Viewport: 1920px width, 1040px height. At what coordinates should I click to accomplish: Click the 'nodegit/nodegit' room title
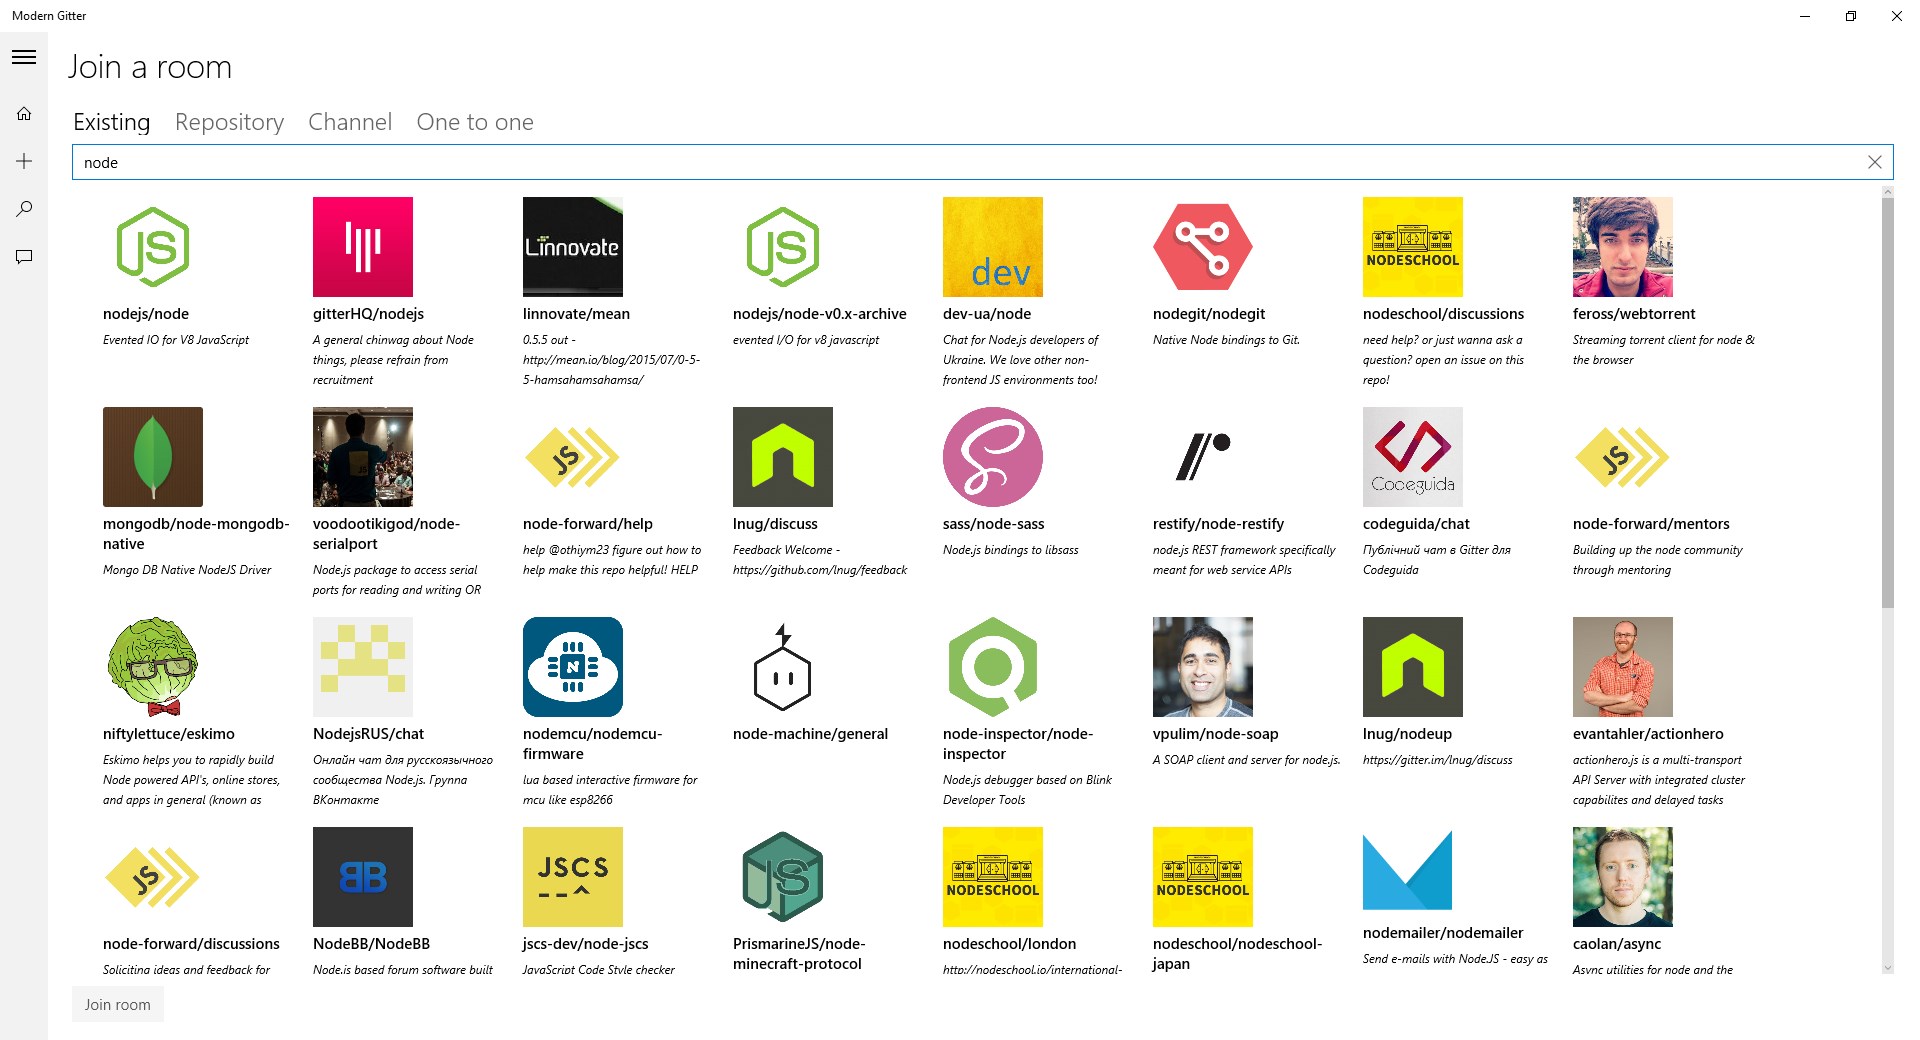tap(1209, 314)
